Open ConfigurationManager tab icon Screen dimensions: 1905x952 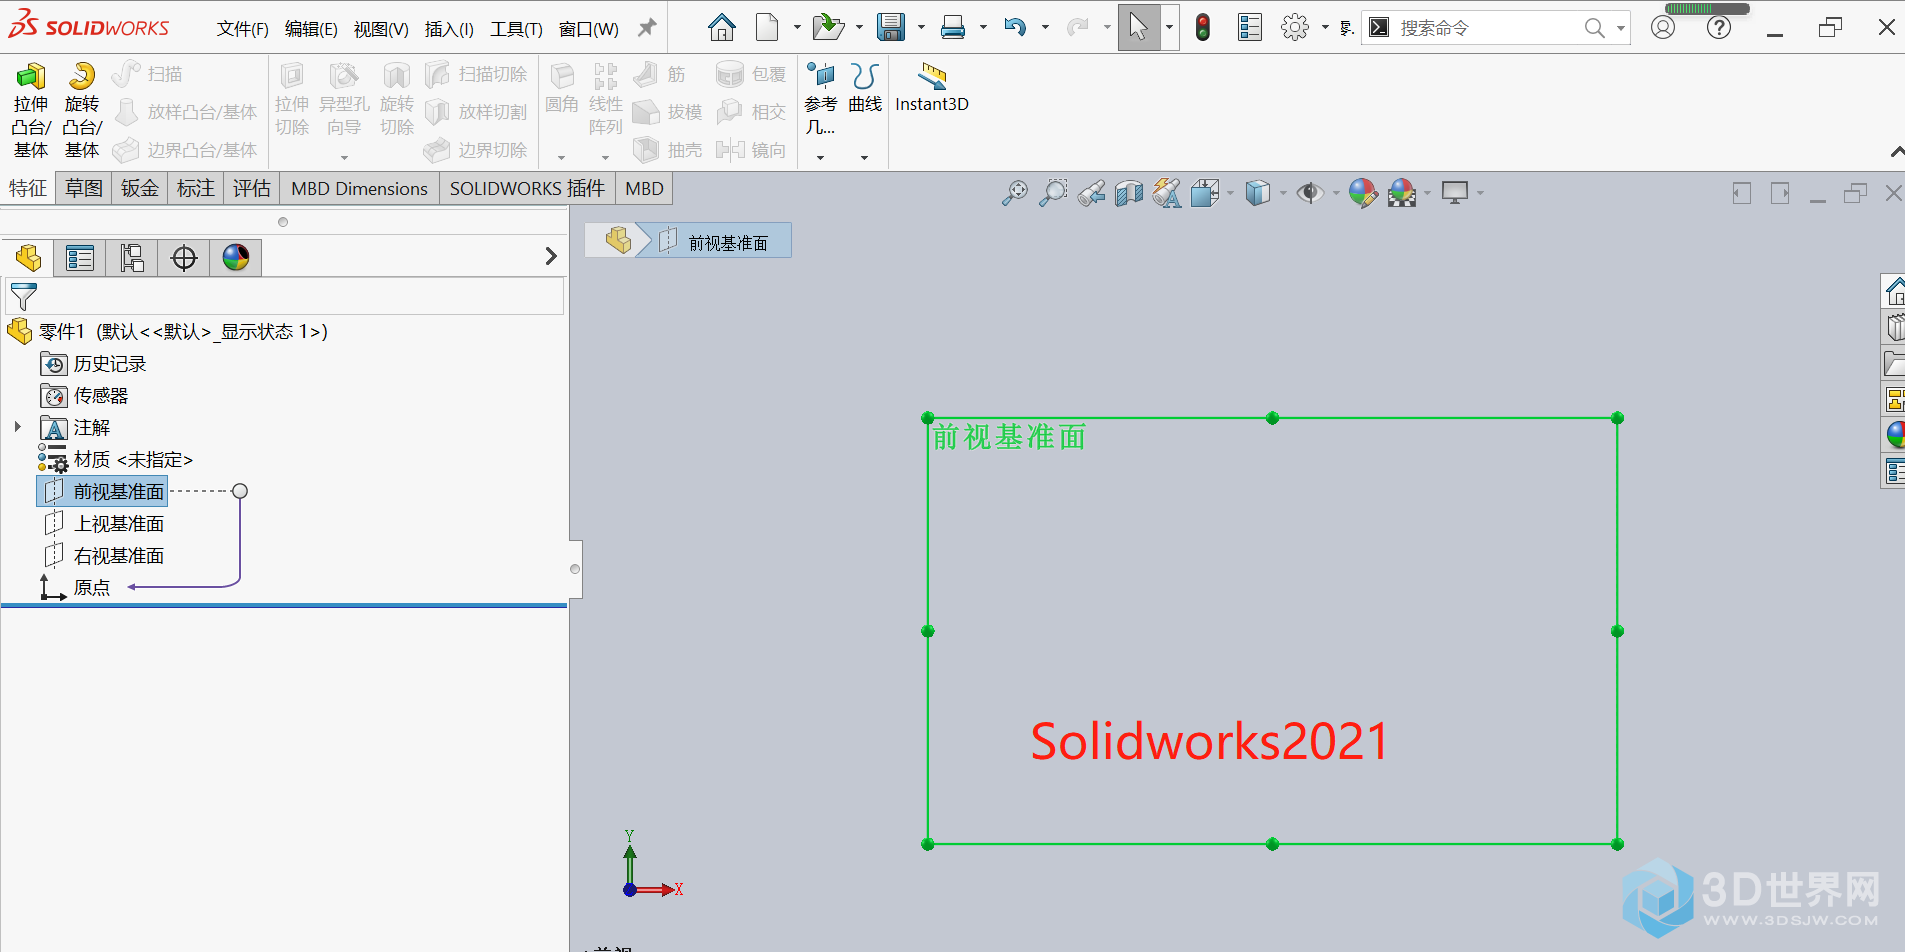coord(132,258)
